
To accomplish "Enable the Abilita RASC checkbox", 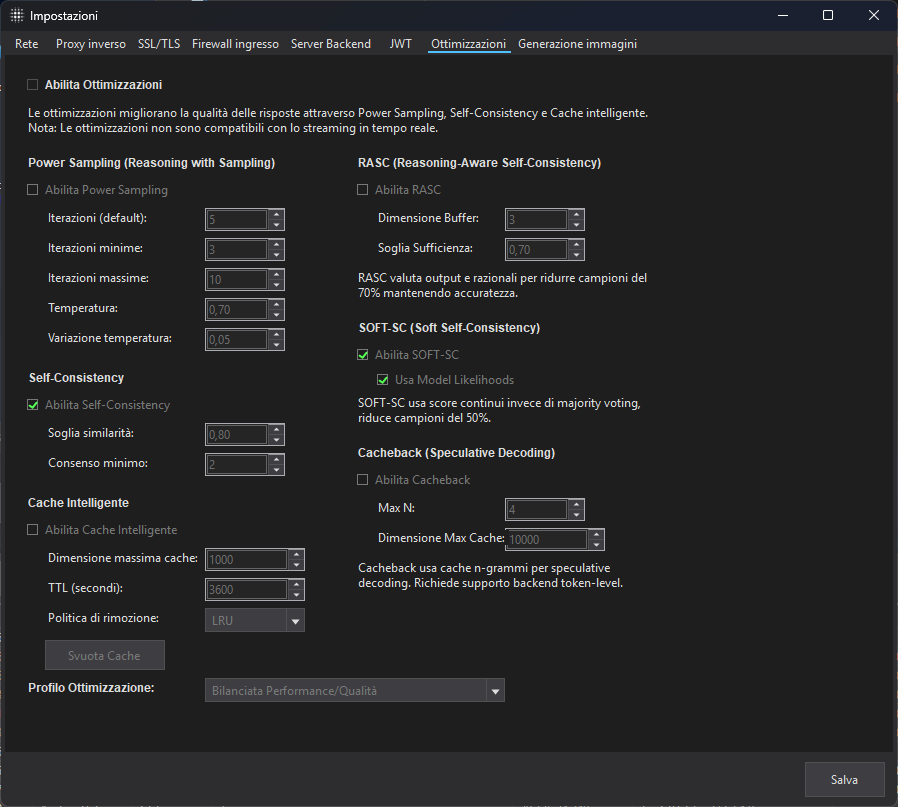I will [x=363, y=190].
